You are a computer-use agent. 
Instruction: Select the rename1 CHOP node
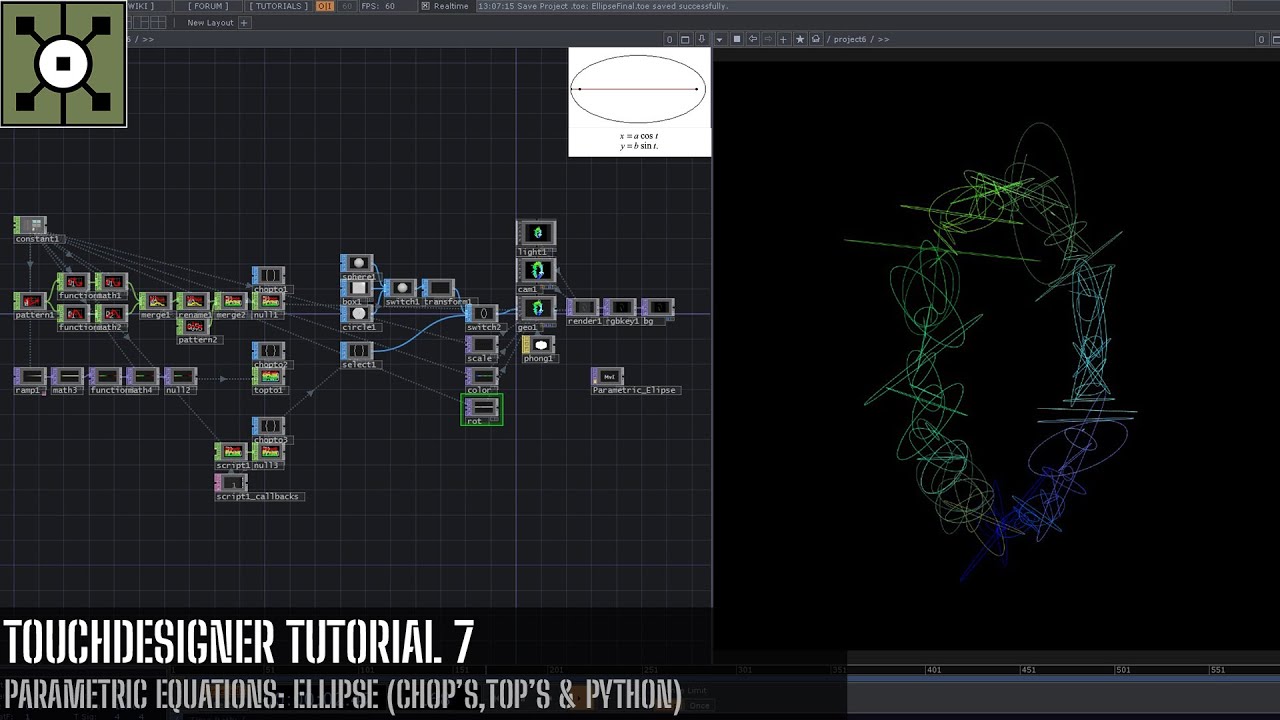(x=193, y=301)
